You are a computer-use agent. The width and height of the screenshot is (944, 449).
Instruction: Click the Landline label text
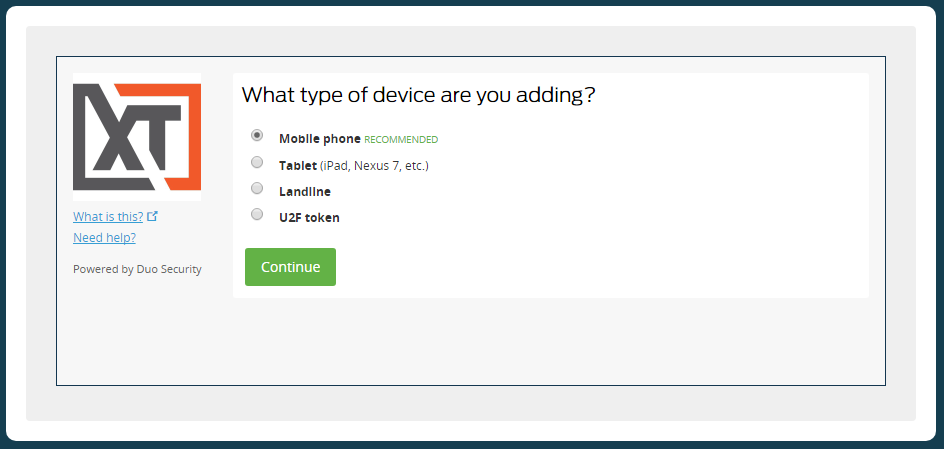point(305,191)
